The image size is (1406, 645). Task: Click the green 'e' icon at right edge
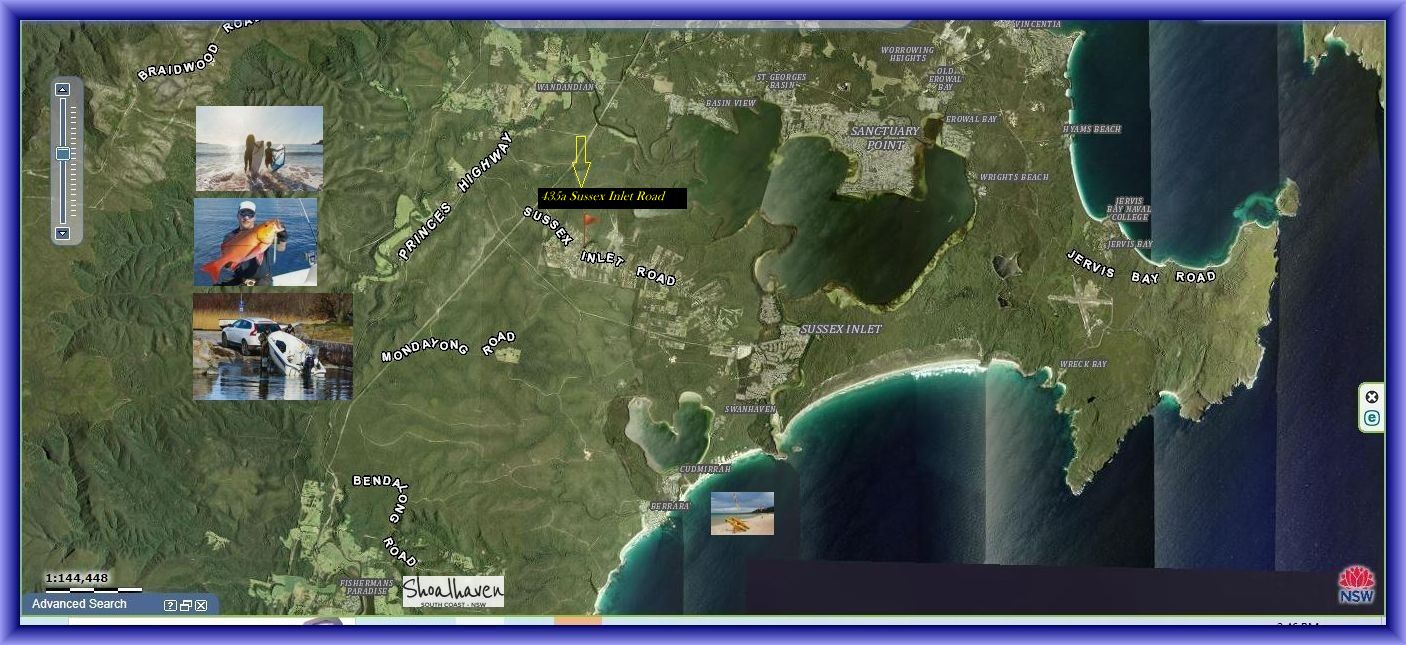pos(1372,418)
